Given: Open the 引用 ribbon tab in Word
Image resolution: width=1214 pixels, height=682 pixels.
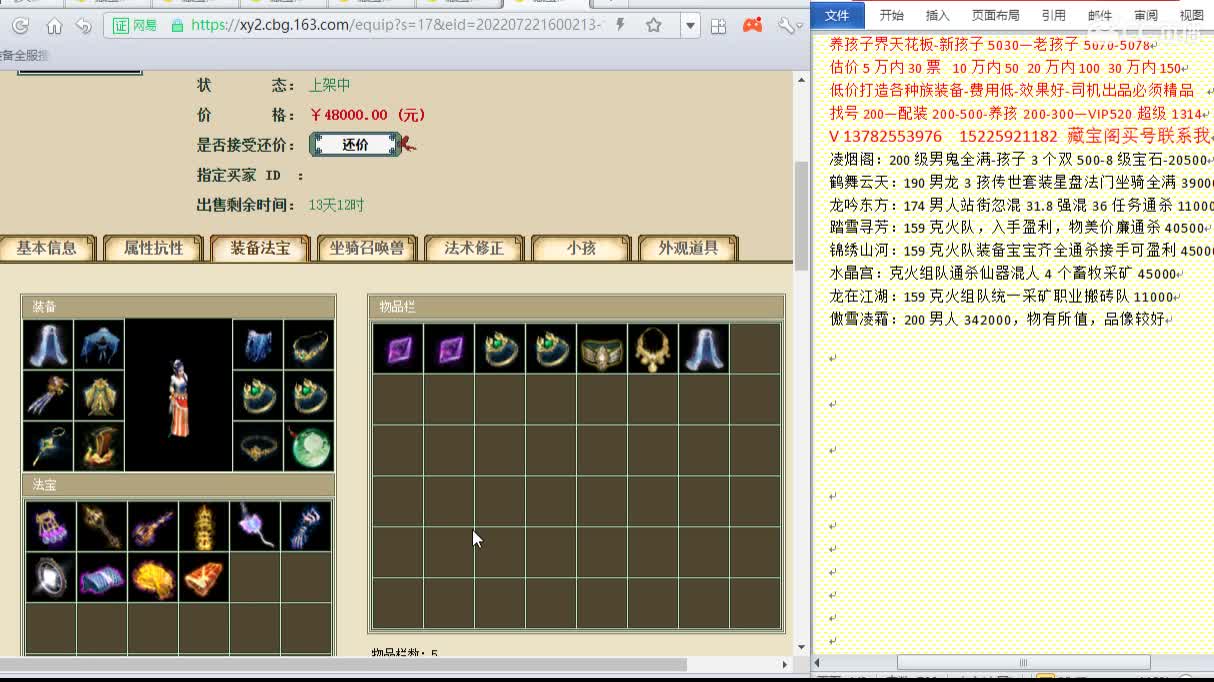Looking at the screenshot, I should click(x=1053, y=15).
